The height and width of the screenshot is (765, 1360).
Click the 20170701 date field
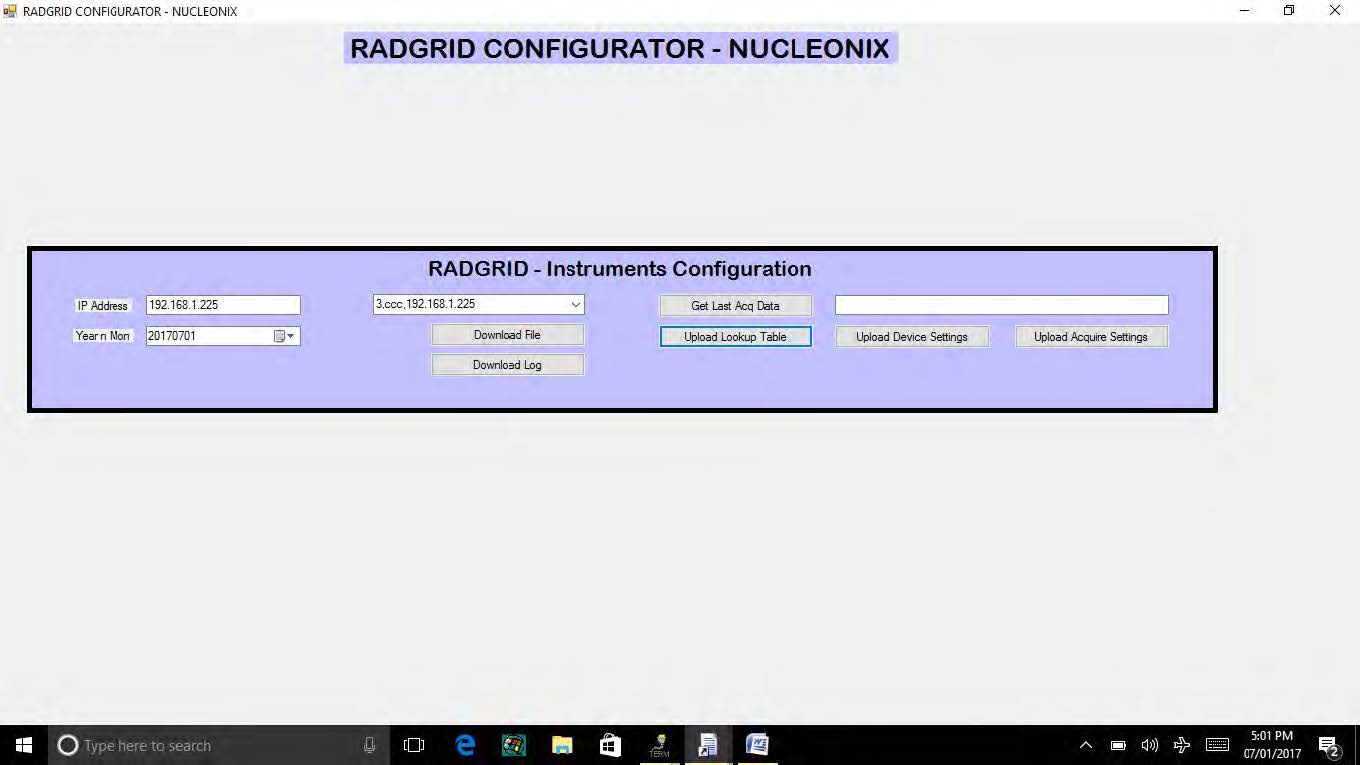(x=208, y=336)
